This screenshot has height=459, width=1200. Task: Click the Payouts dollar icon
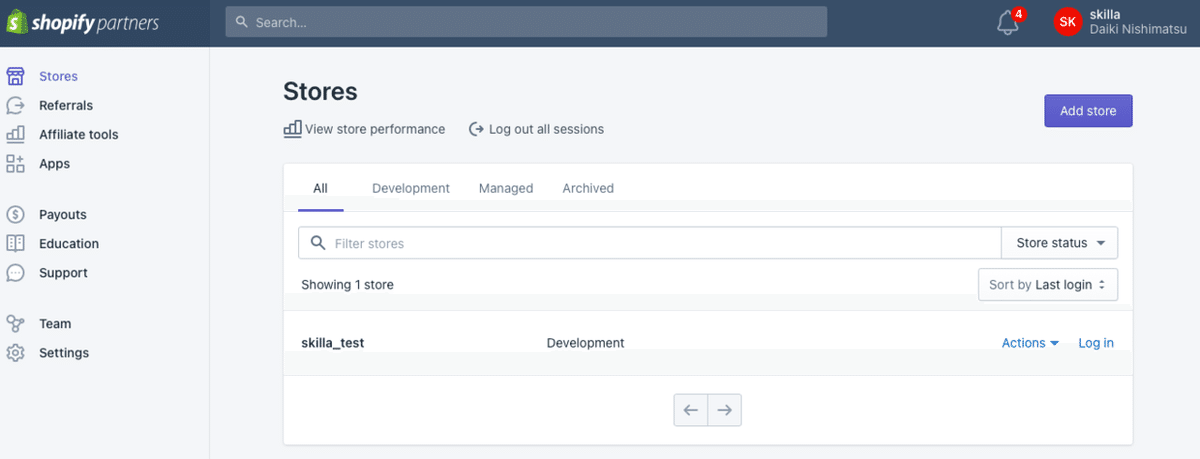coord(15,214)
